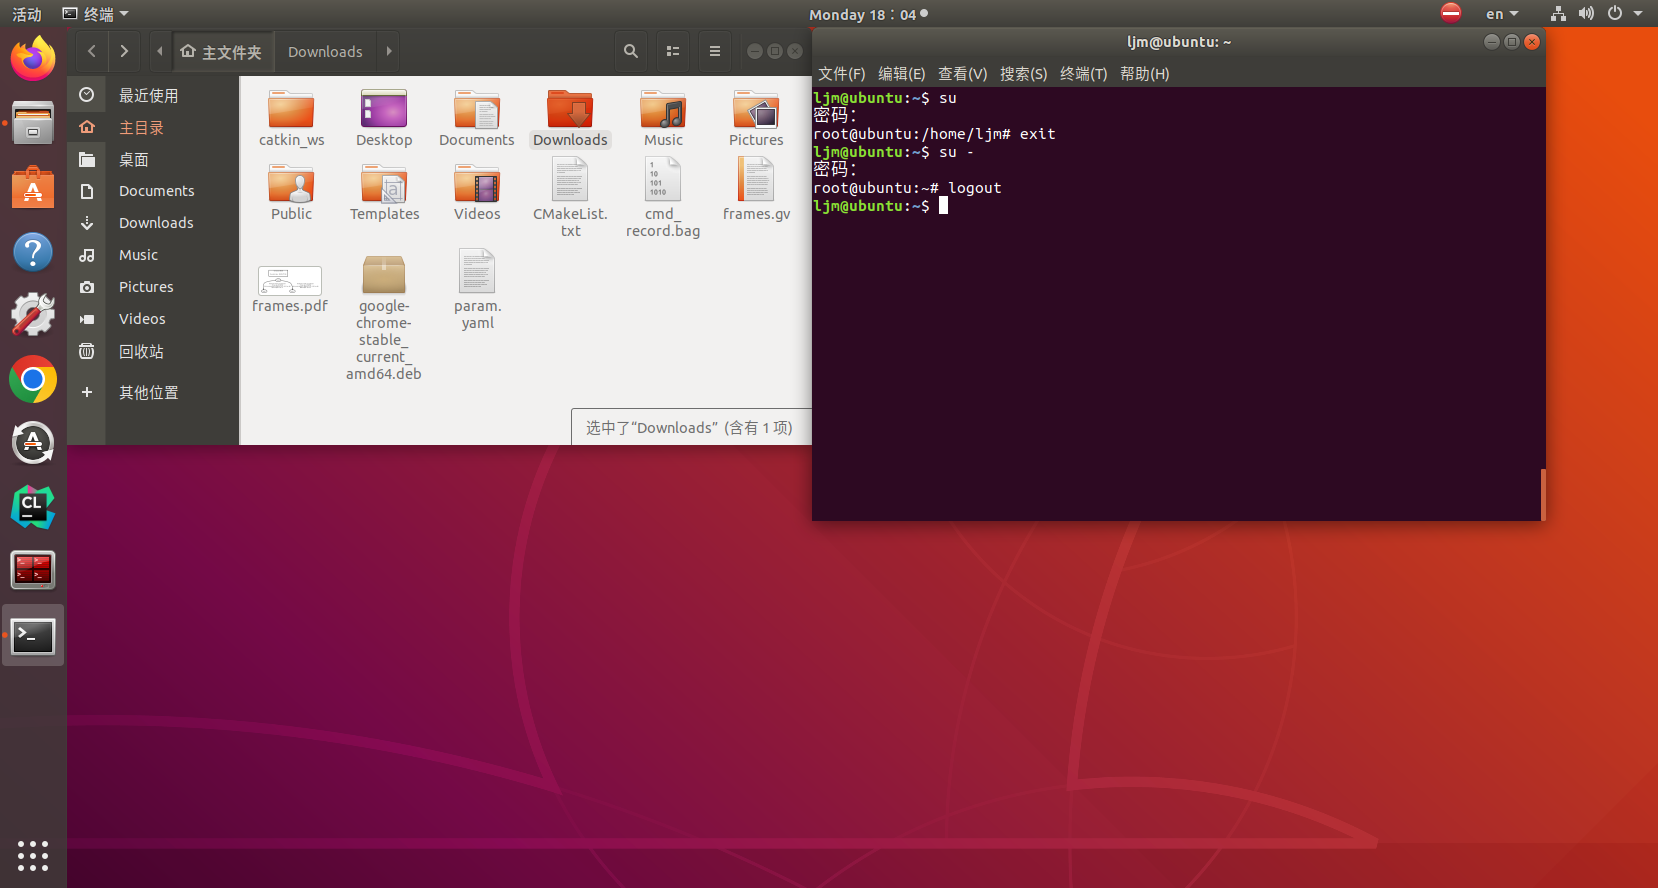Open terminal Edit (编辑) menu
1658x888 pixels.
point(902,74)
